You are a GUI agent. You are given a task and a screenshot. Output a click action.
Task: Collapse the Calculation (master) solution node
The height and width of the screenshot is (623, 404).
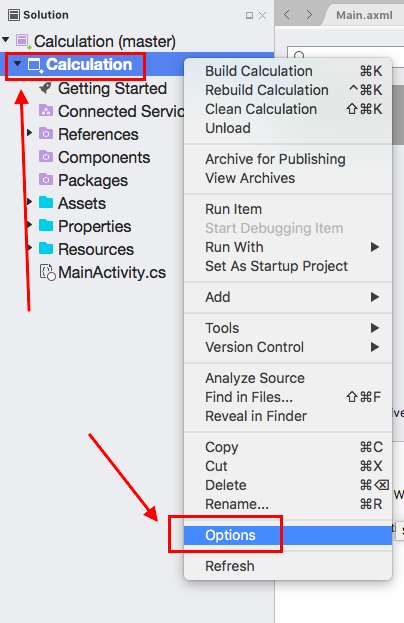(6, 40)
